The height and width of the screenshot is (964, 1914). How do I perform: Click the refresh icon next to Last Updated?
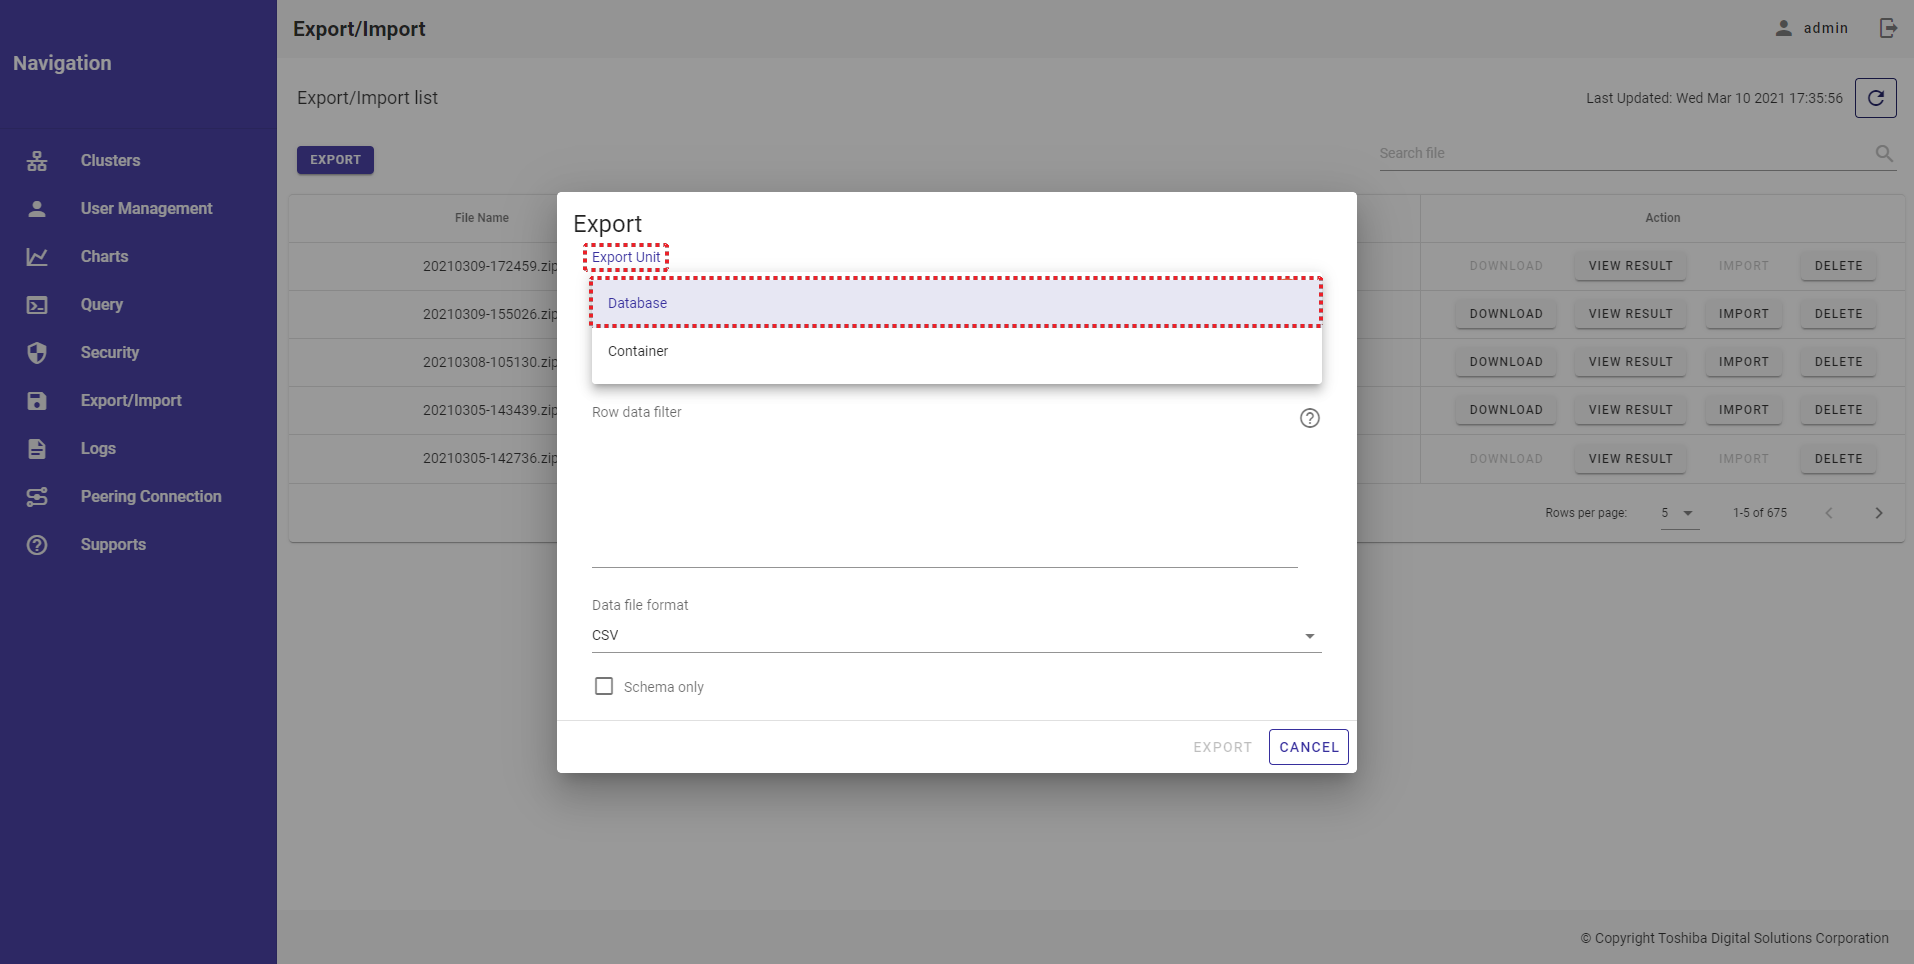(x=1876, y=98)
